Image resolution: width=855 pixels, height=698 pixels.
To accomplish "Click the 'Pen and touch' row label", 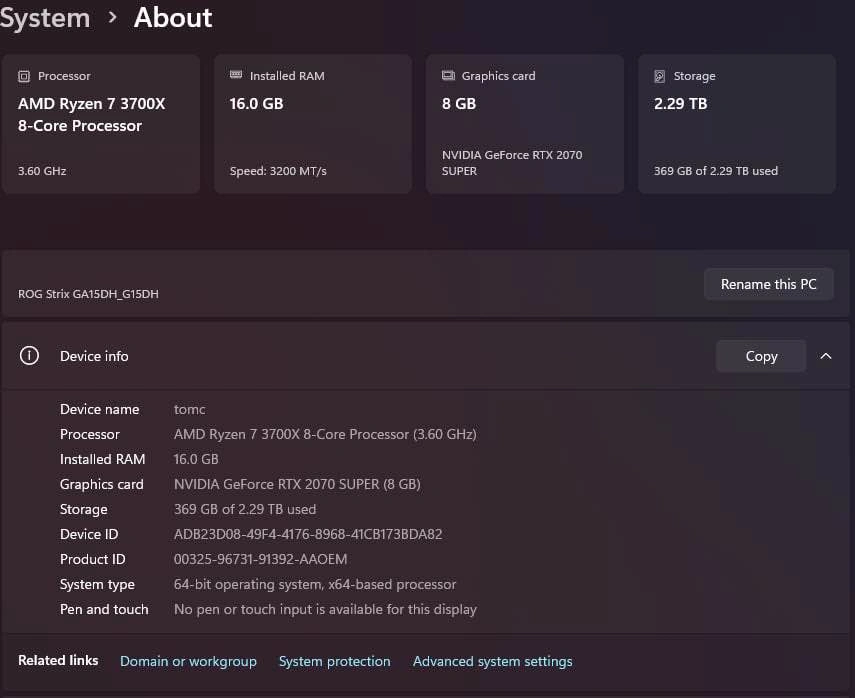I will (x=104, y=609).
